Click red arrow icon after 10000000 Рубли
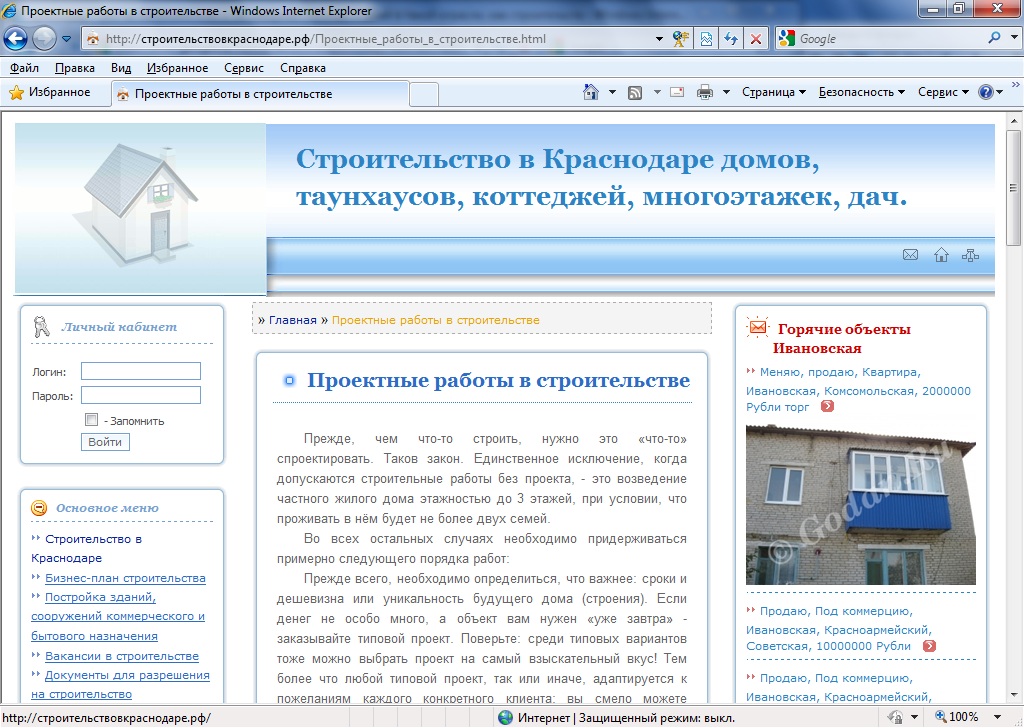 pos(929,646)
